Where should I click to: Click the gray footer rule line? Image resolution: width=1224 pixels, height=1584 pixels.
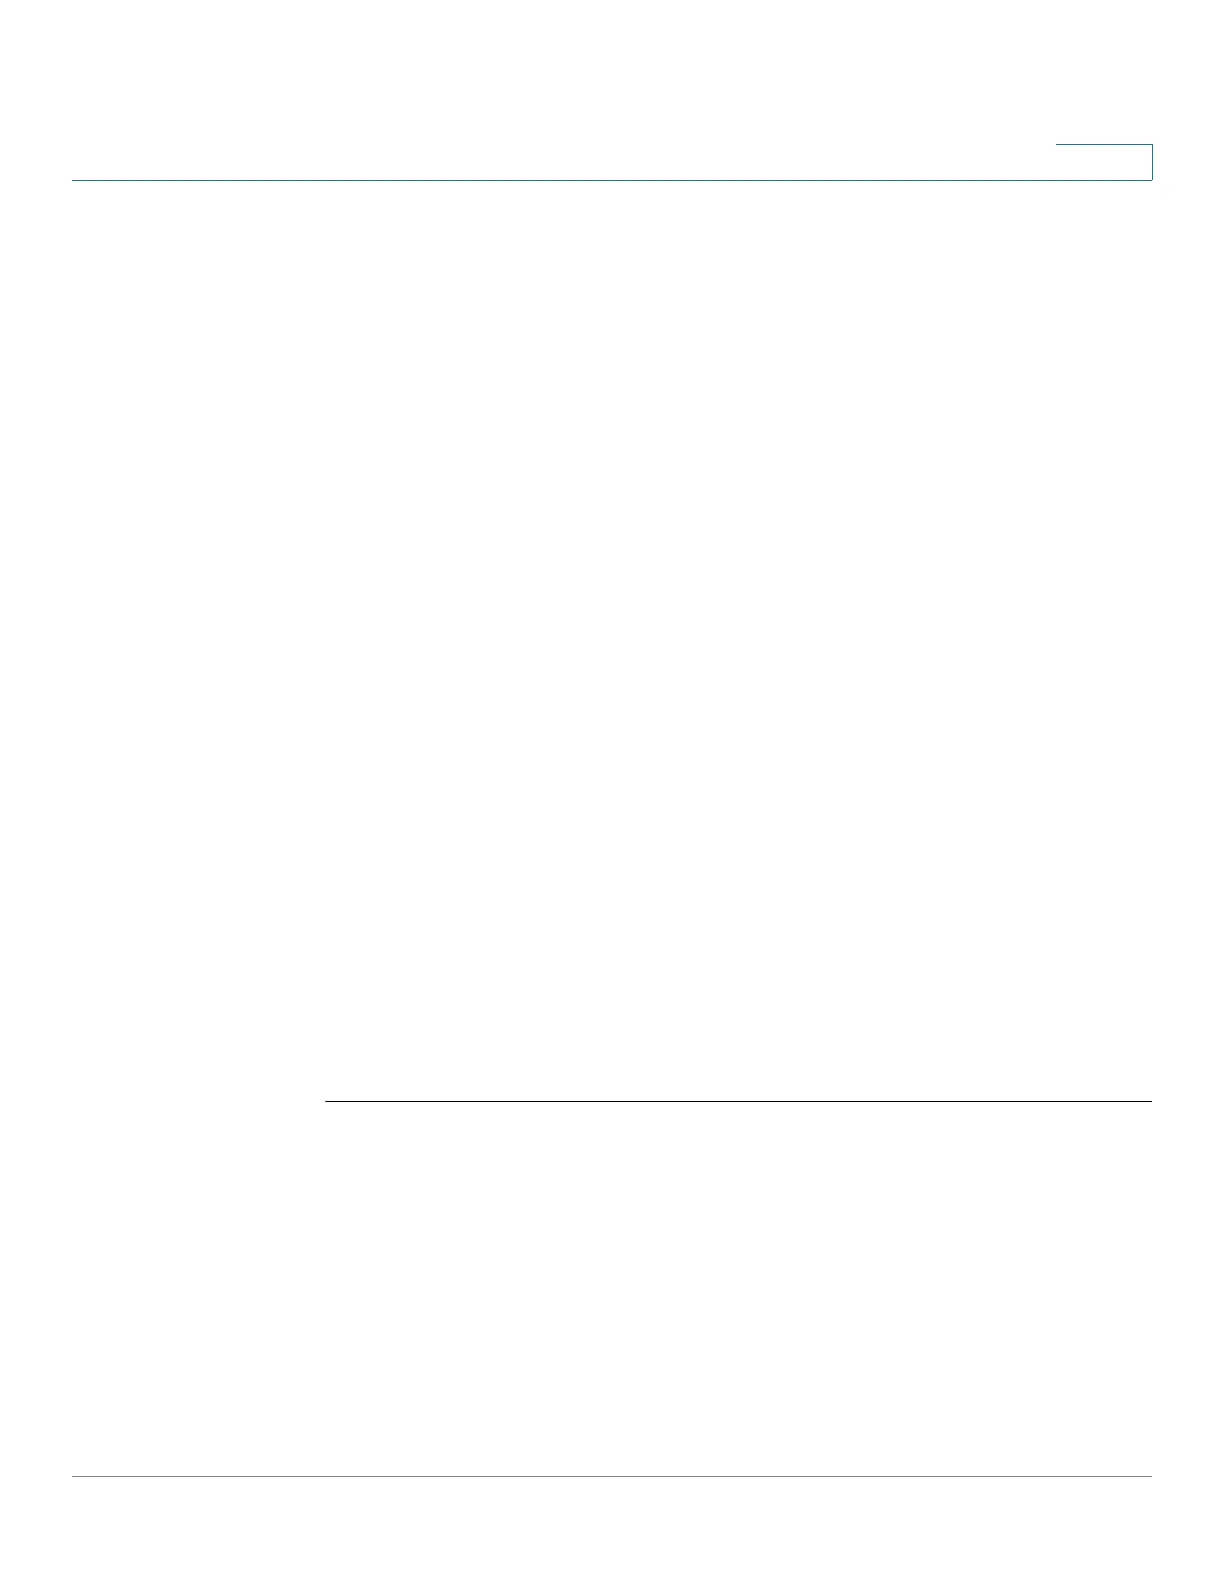[612, 1476]
